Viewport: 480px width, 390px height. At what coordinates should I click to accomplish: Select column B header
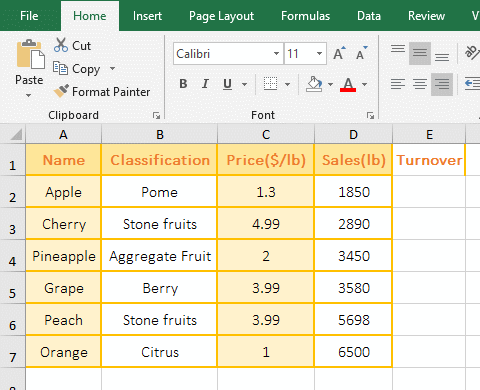[160, 134]
